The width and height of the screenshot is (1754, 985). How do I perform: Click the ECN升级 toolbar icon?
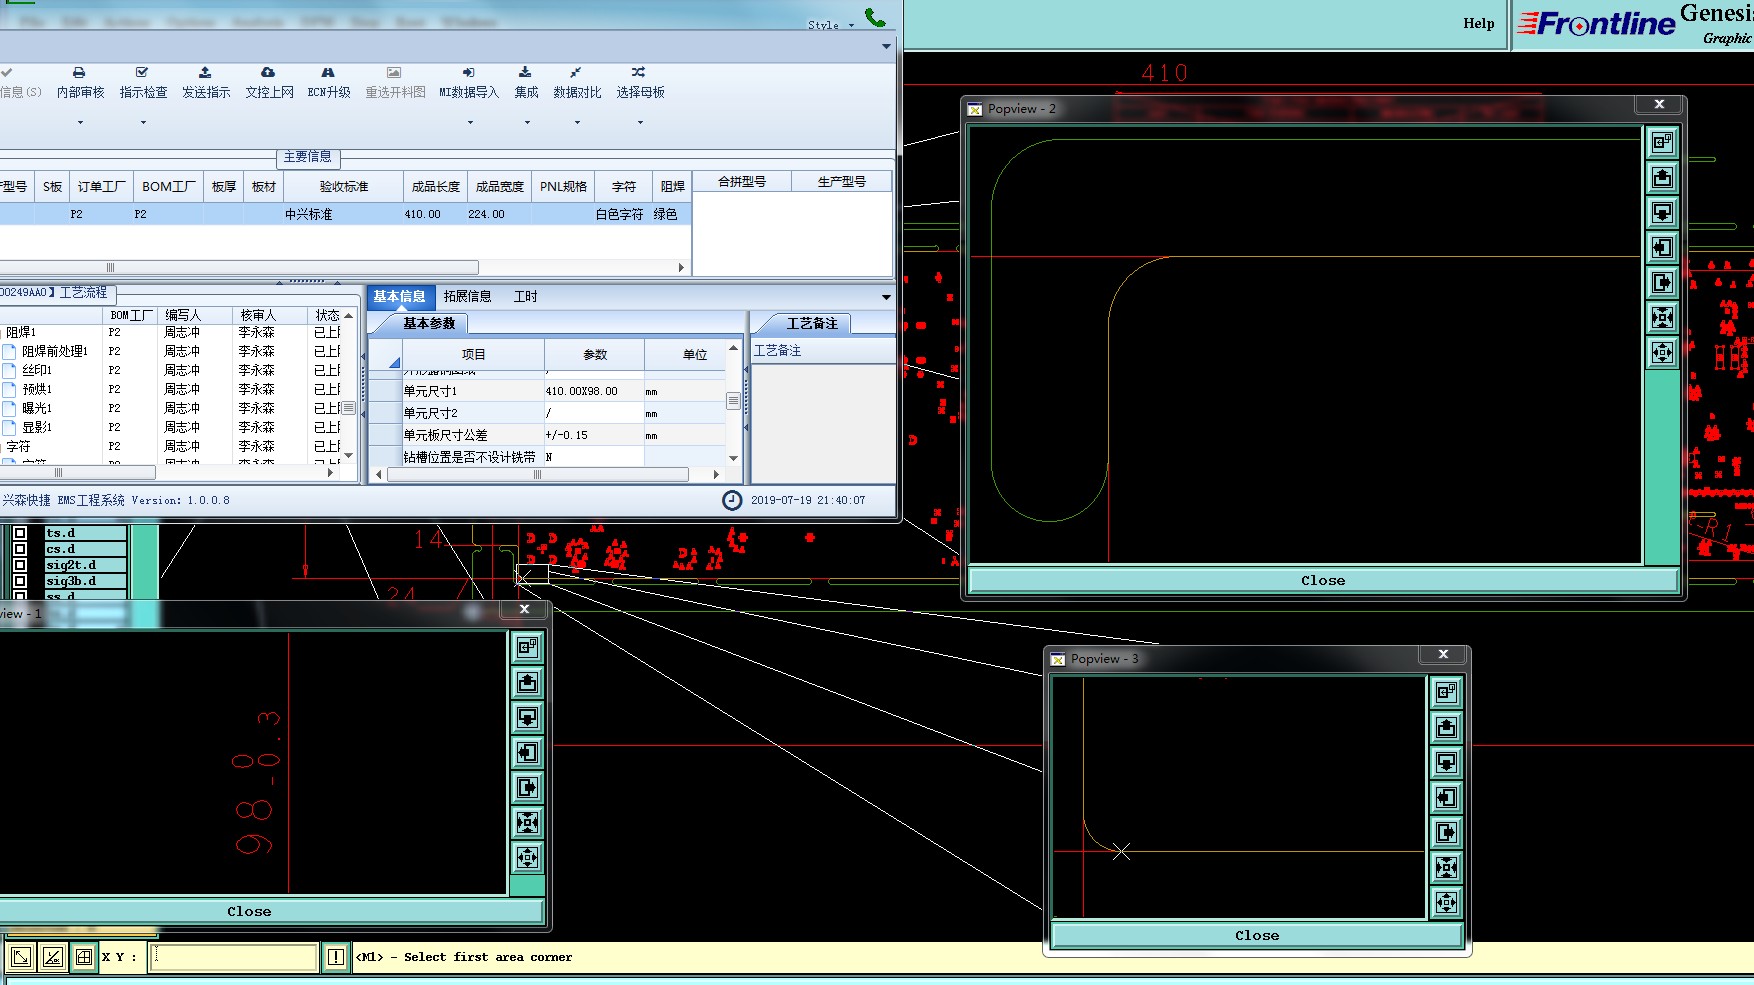pyautogui.click(x=328, y=73)
